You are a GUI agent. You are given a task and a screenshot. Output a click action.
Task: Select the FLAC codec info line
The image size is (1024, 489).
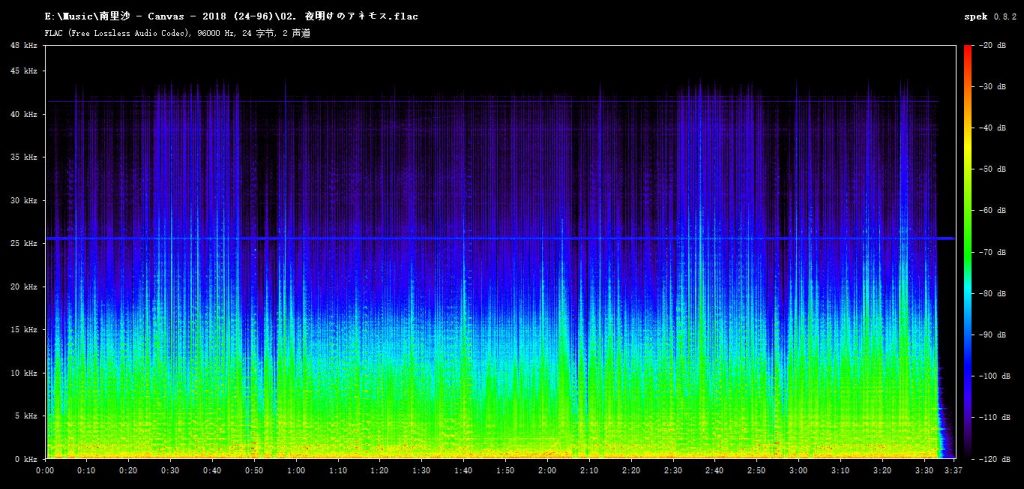pos(177,33)
